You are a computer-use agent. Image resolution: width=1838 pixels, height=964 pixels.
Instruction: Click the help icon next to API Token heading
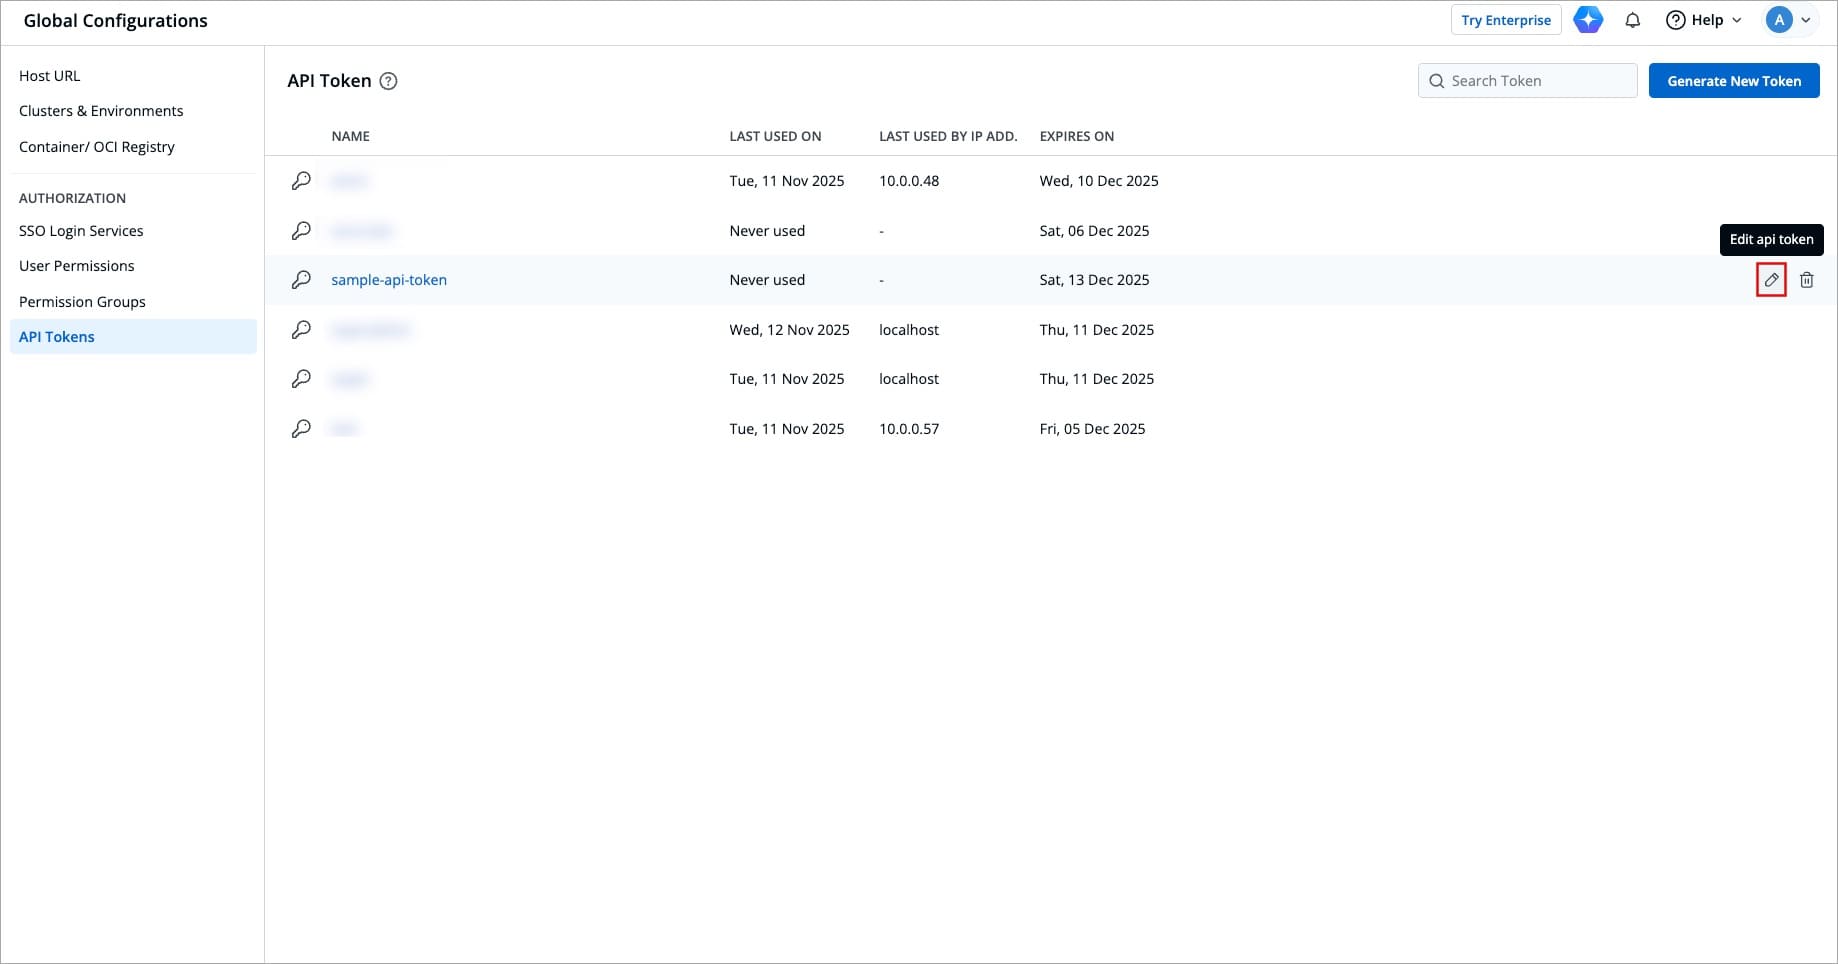coord(389,81)
